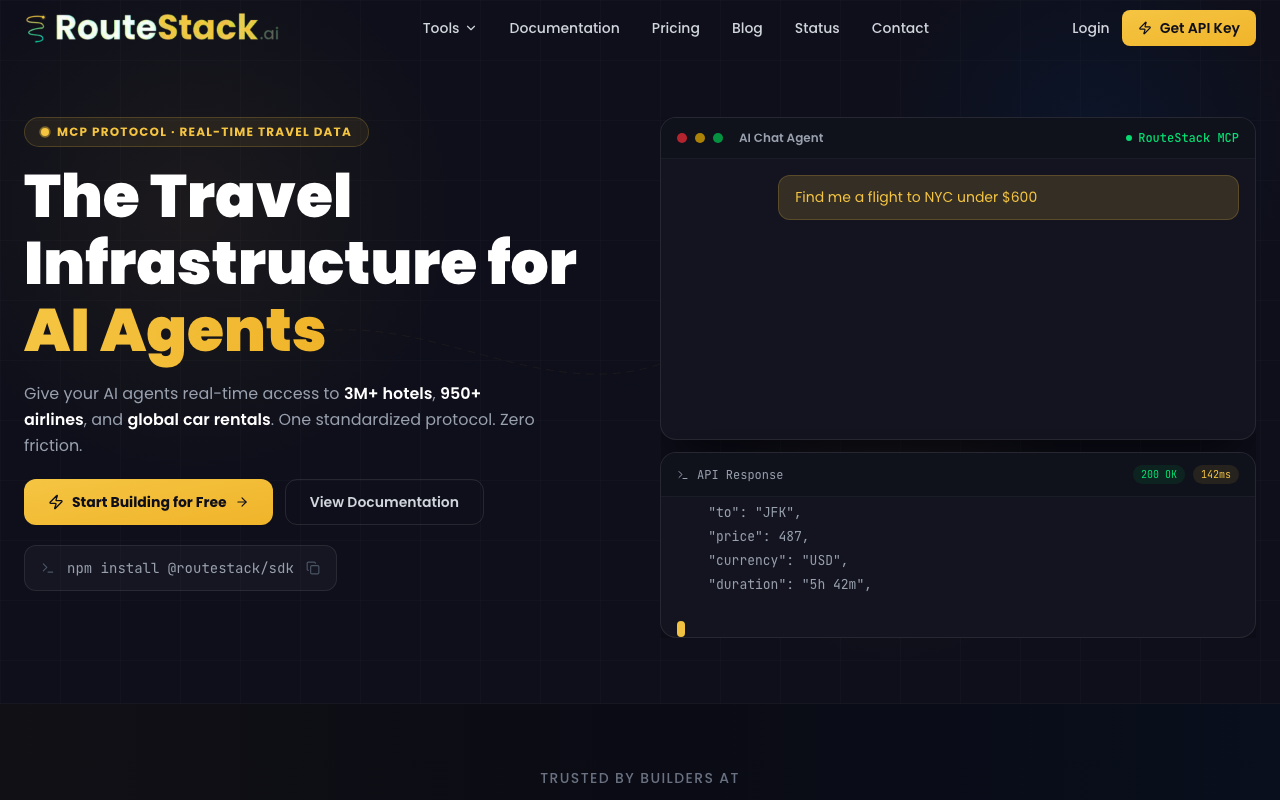This screenshot has height=800, width=1280.
Task: Click the Get API Key button
Action: coord(1188,28)
